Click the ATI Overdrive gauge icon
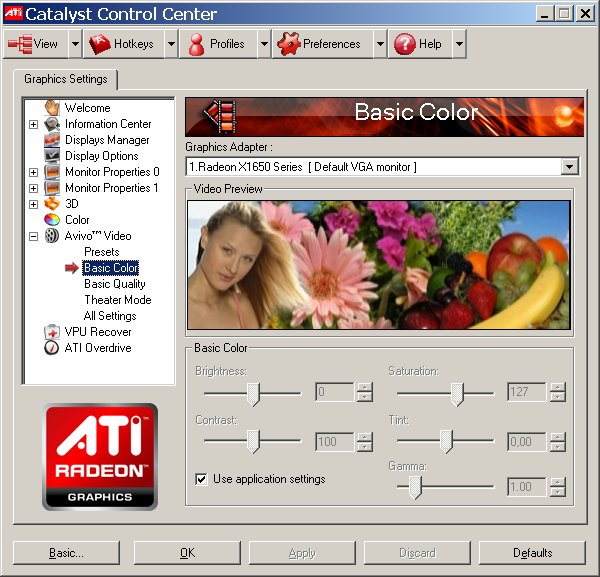 pyautogui.click(x=52, y=348)
